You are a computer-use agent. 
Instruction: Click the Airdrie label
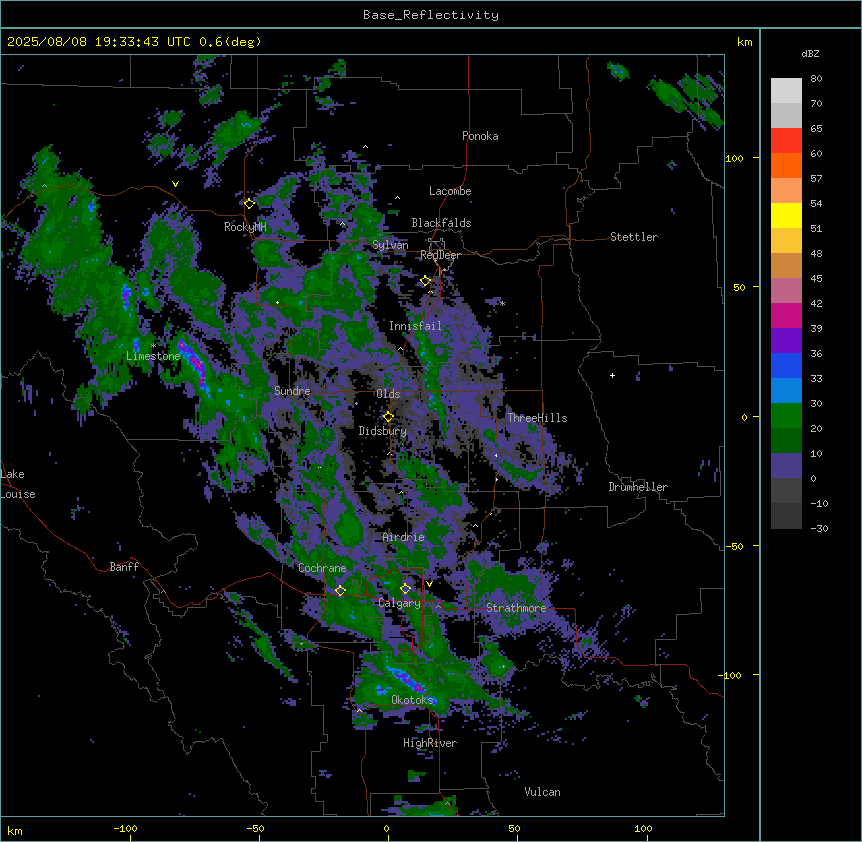pyautogui.click(x=404, y=537)
